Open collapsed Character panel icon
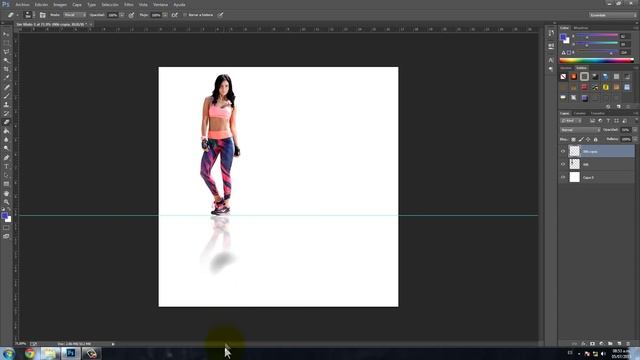The height and width of the screenshot is (360, 640). (x=551, y=60)
